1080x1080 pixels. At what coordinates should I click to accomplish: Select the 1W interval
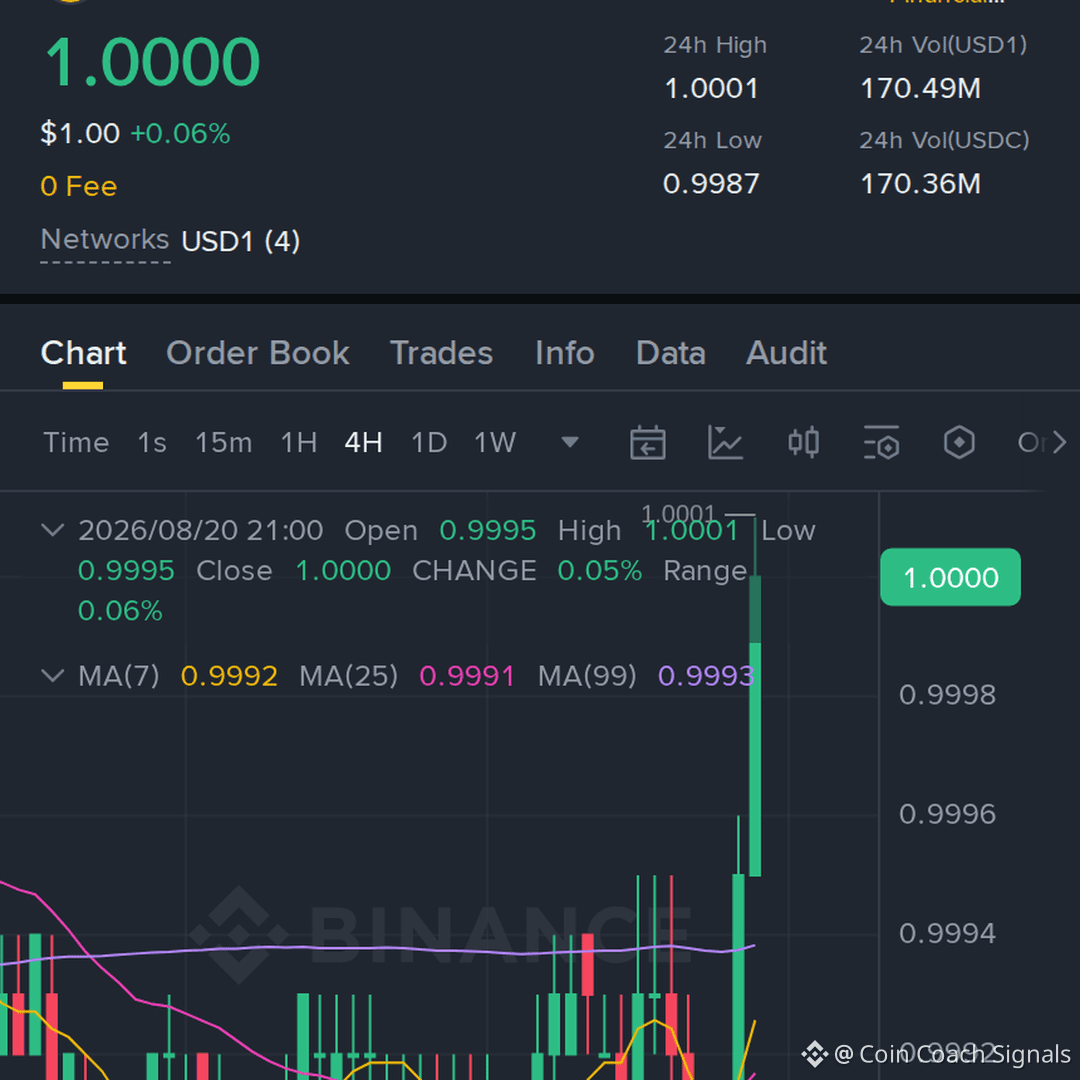pos(495,442)
